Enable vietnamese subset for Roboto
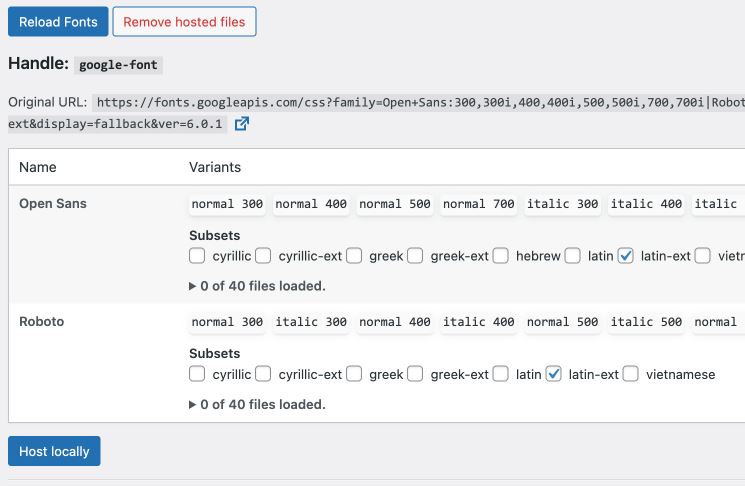The height and width of the screenshot is (486, 745). tap(630, 374)
